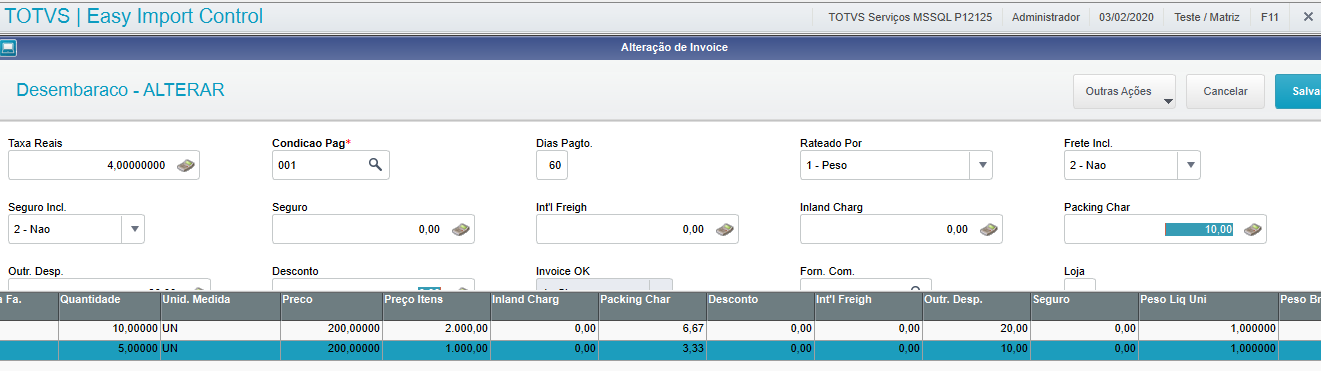Screen dimensions: 1321x371
Task: Click into the Condicao Pag input field
Action: [331, 165]
